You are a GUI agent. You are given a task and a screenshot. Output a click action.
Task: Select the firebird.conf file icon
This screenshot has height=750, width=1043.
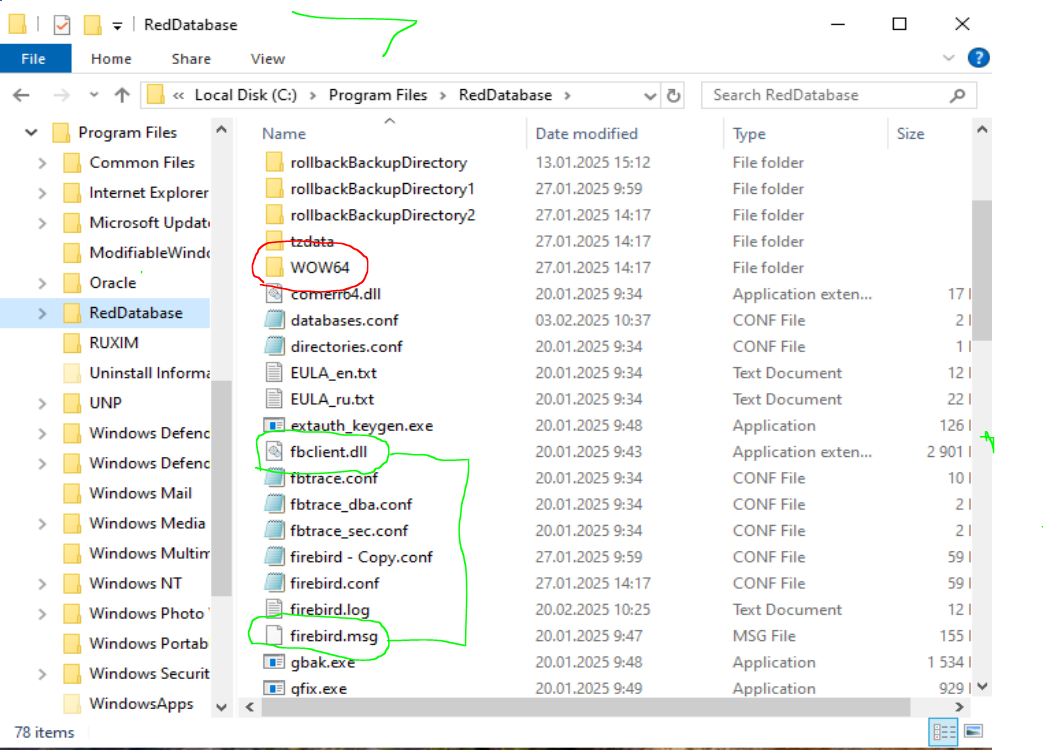click(274, 583)
